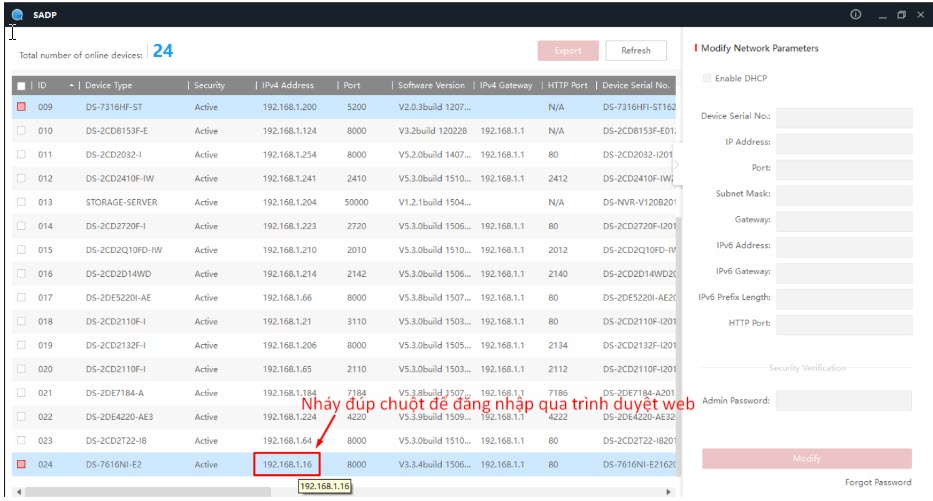Screen dimensions: 933x501
Task: Click the Admin Password input field
Action: (x=843, y=401)
